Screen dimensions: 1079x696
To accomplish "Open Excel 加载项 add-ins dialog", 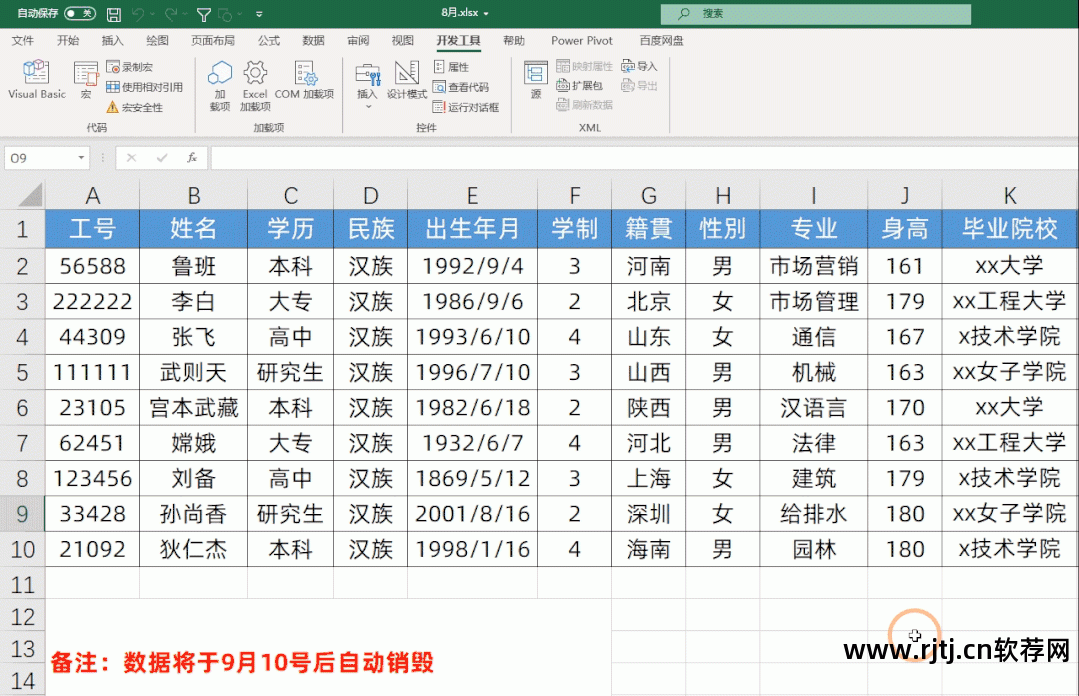I will point(255,80).
